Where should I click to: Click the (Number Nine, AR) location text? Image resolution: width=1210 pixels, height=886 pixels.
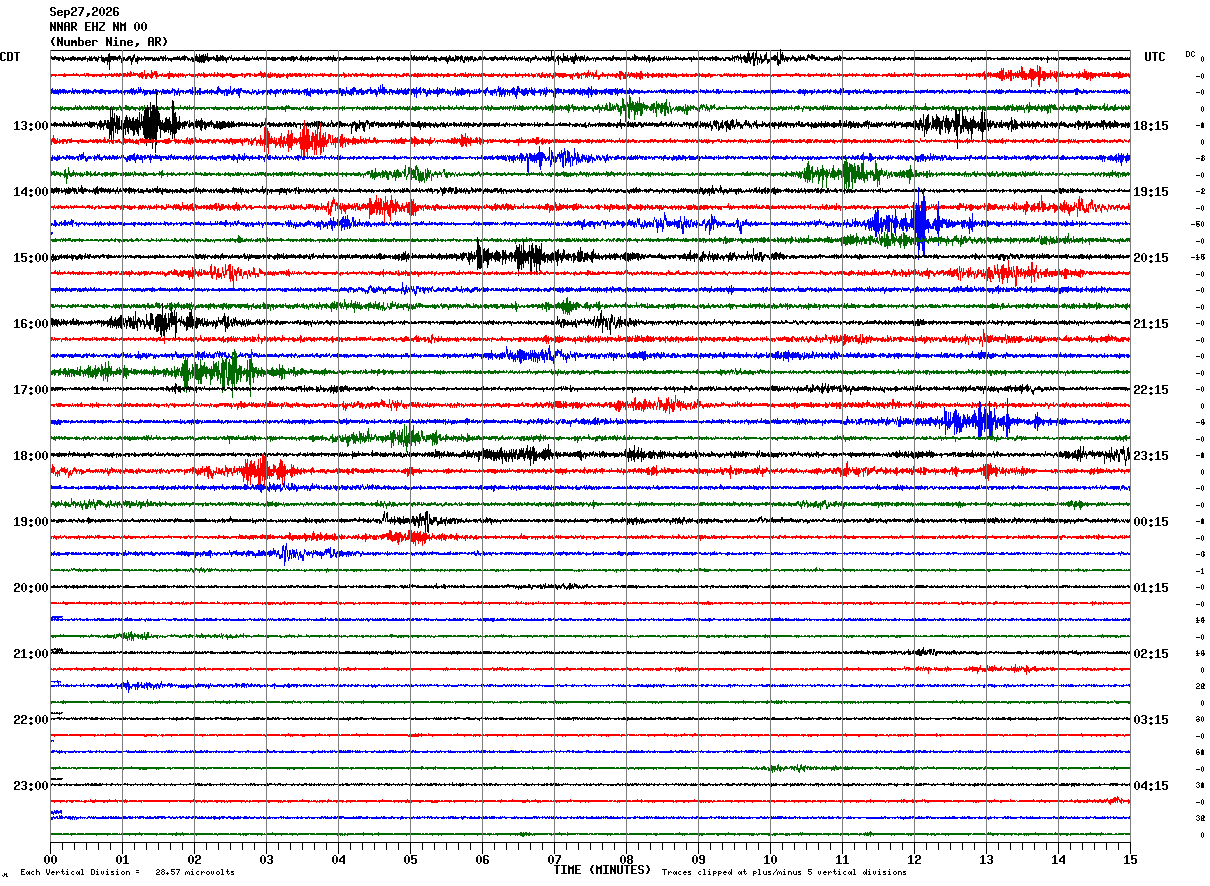(x=109, y=42)
